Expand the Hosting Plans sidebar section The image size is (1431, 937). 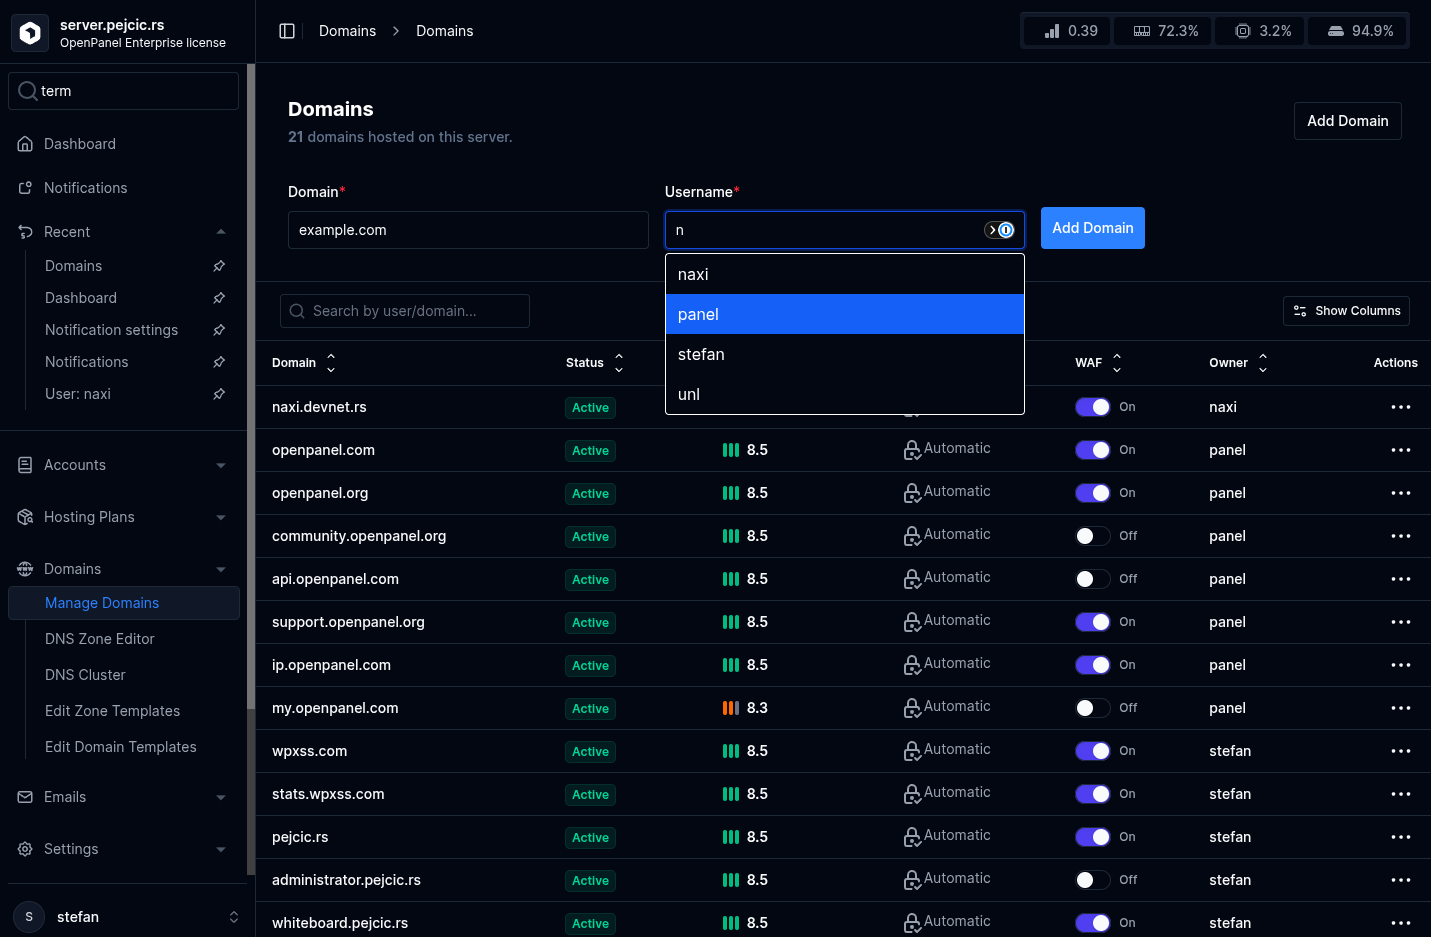tap(221, 517)
